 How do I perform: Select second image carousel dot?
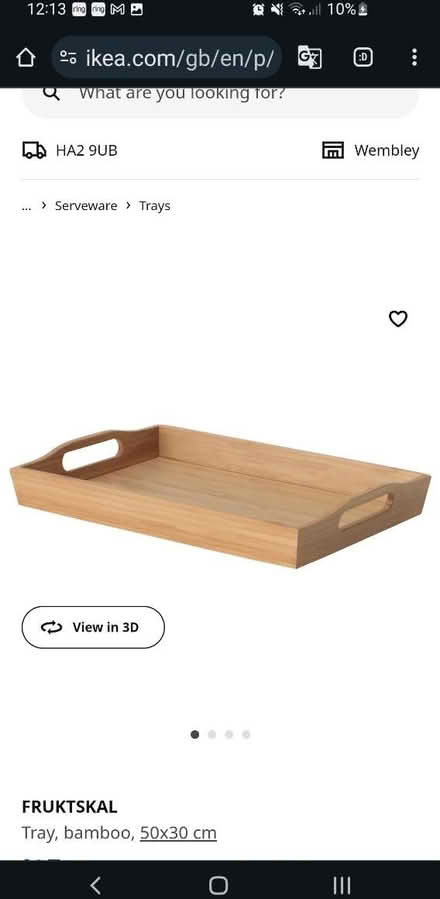(x=212, y=734)
